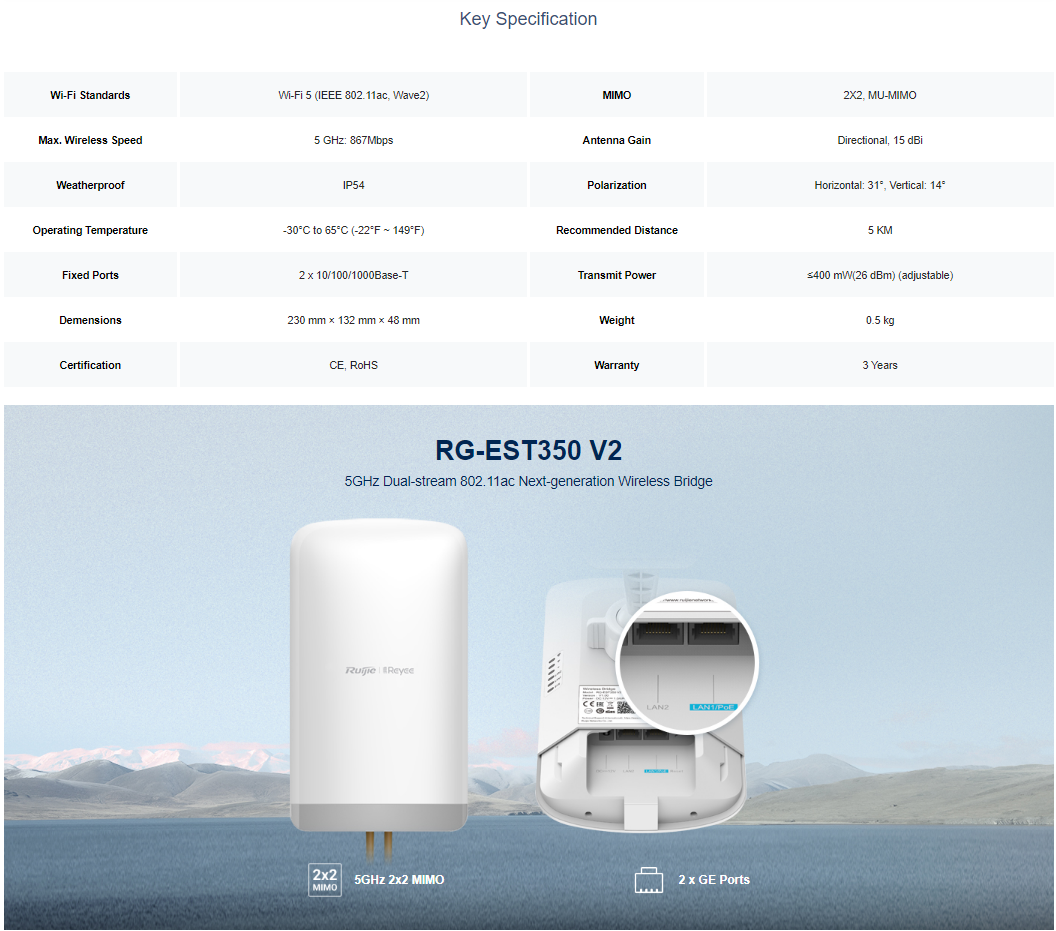This screenshot has width=1056, height=931.
Task: Click the 'MIMO' label cell in the table
Action: coord(617,95)
